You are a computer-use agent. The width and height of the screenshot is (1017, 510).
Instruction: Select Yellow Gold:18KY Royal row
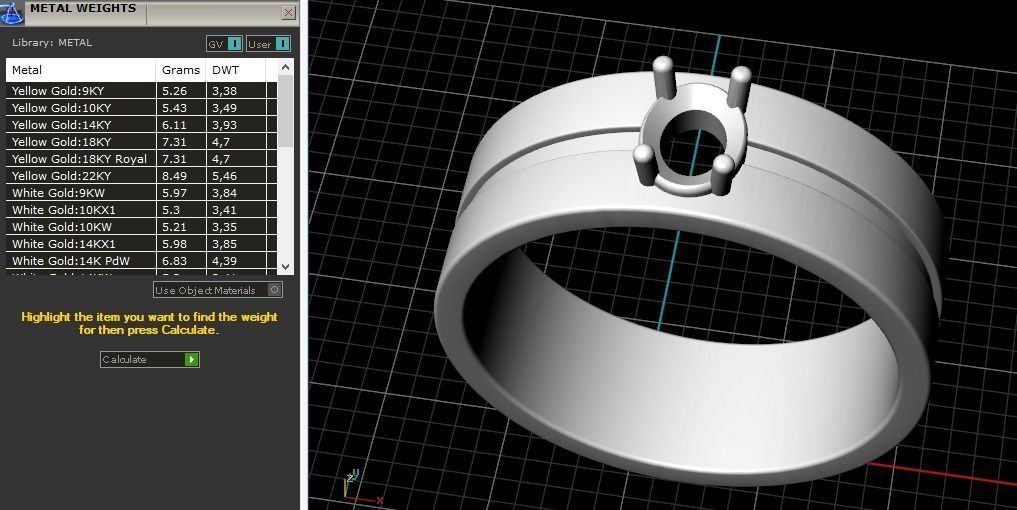pyautogui.click(x=141, y=158)
